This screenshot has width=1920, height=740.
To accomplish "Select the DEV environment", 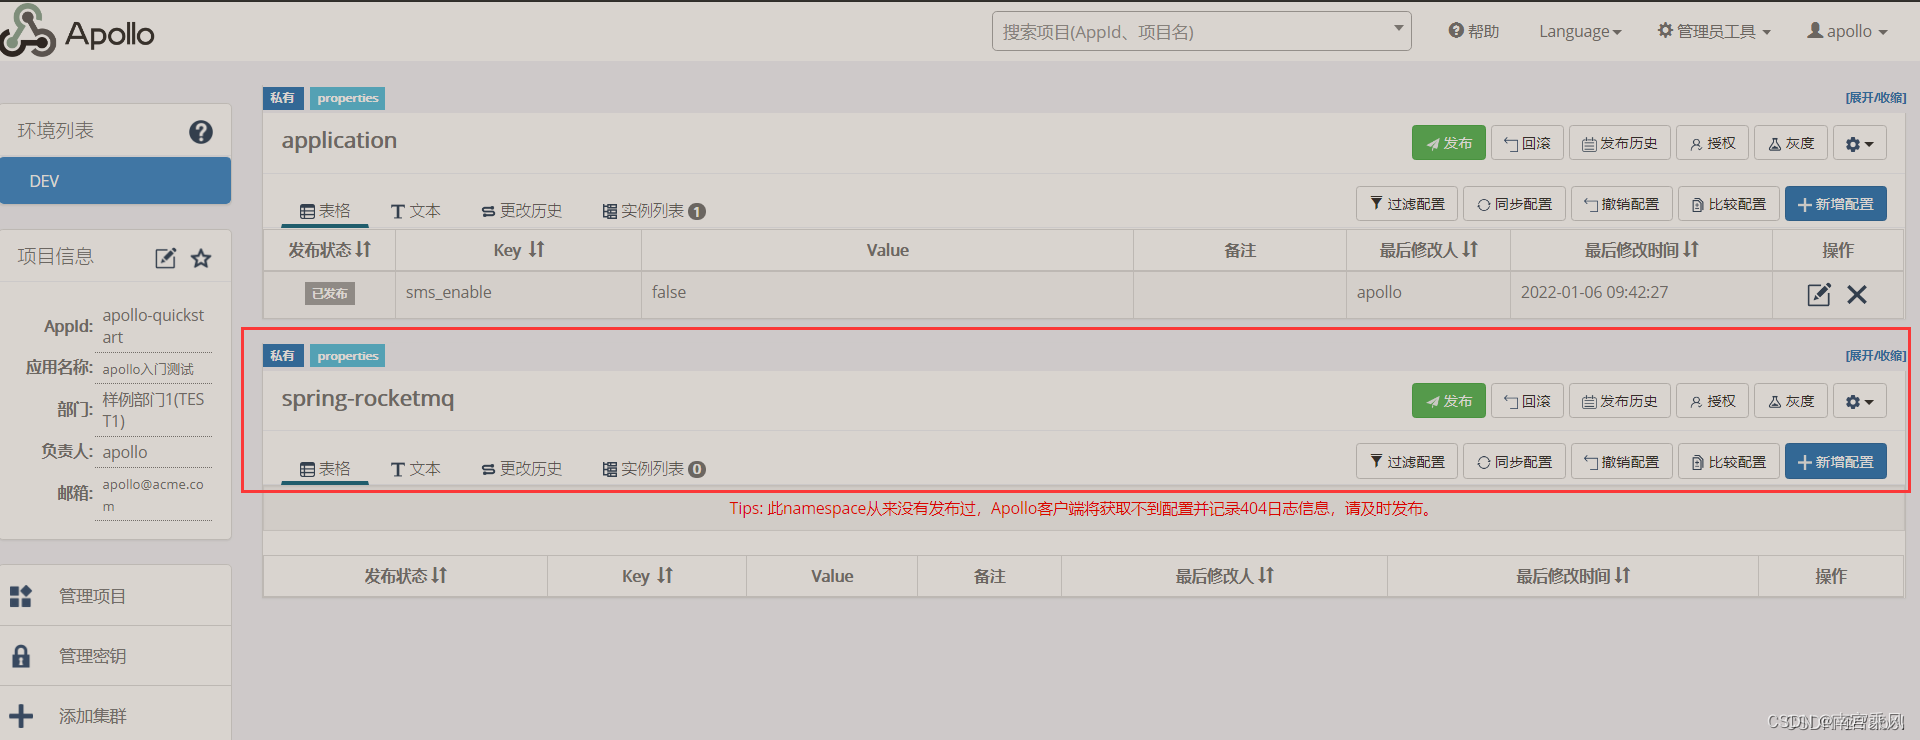I will click(115, 181).
